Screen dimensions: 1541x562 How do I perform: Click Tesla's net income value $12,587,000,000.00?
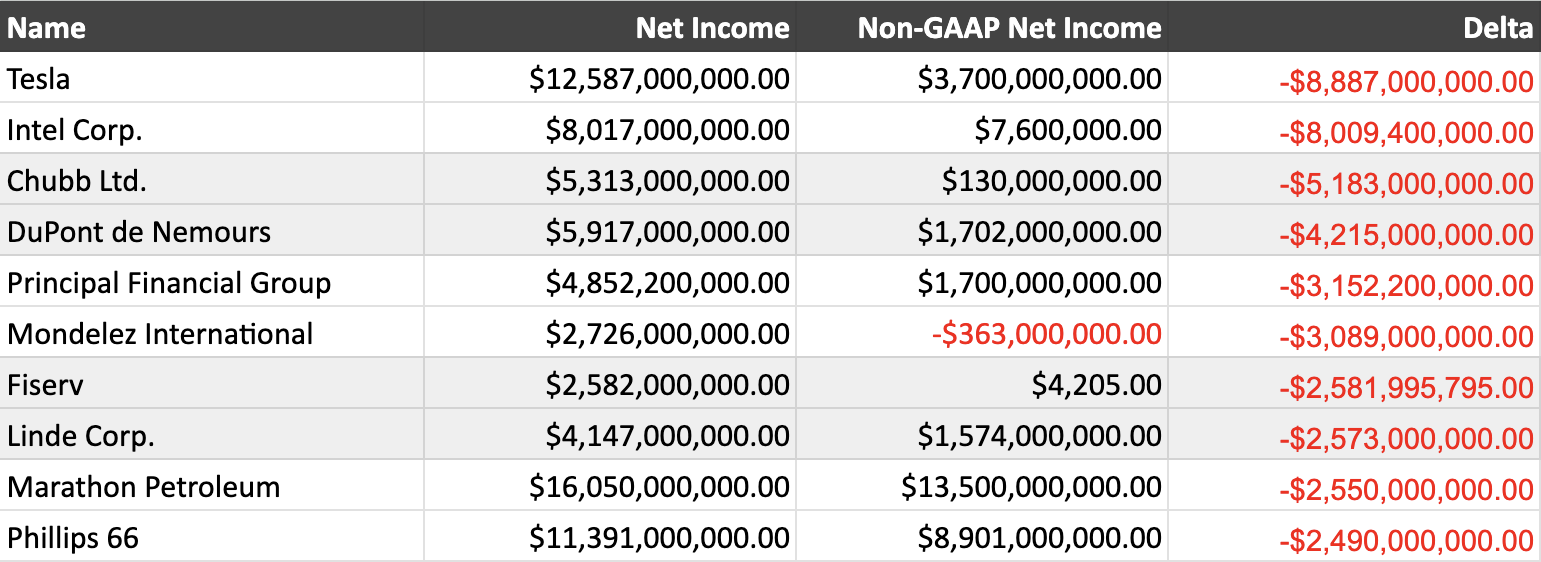(659, 78)
